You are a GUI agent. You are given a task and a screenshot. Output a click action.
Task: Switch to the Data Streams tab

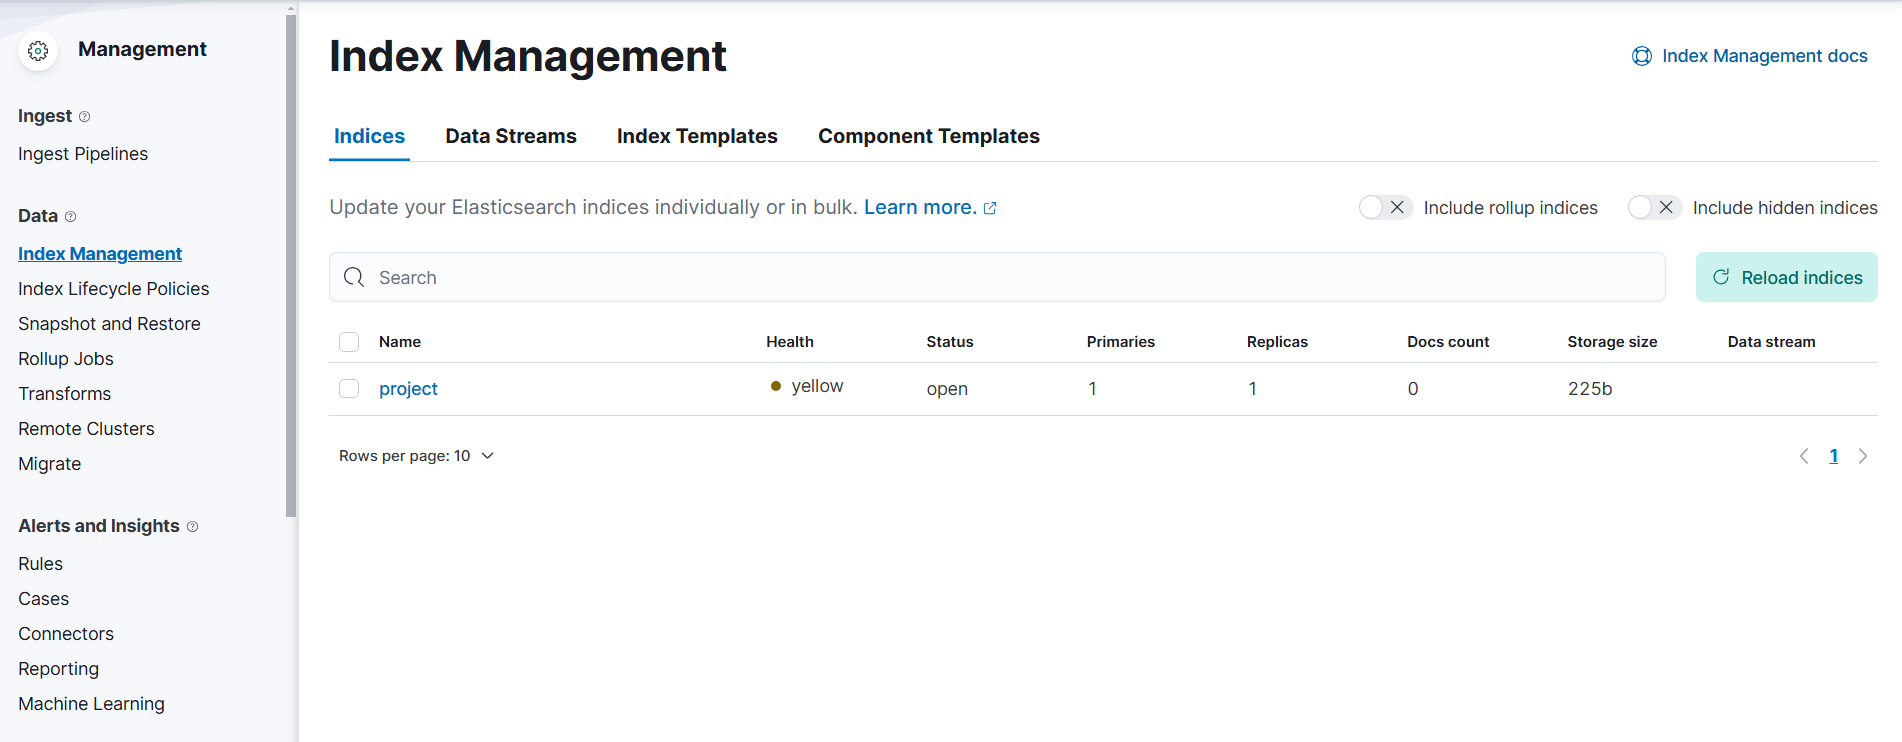(x=511, y=136)
